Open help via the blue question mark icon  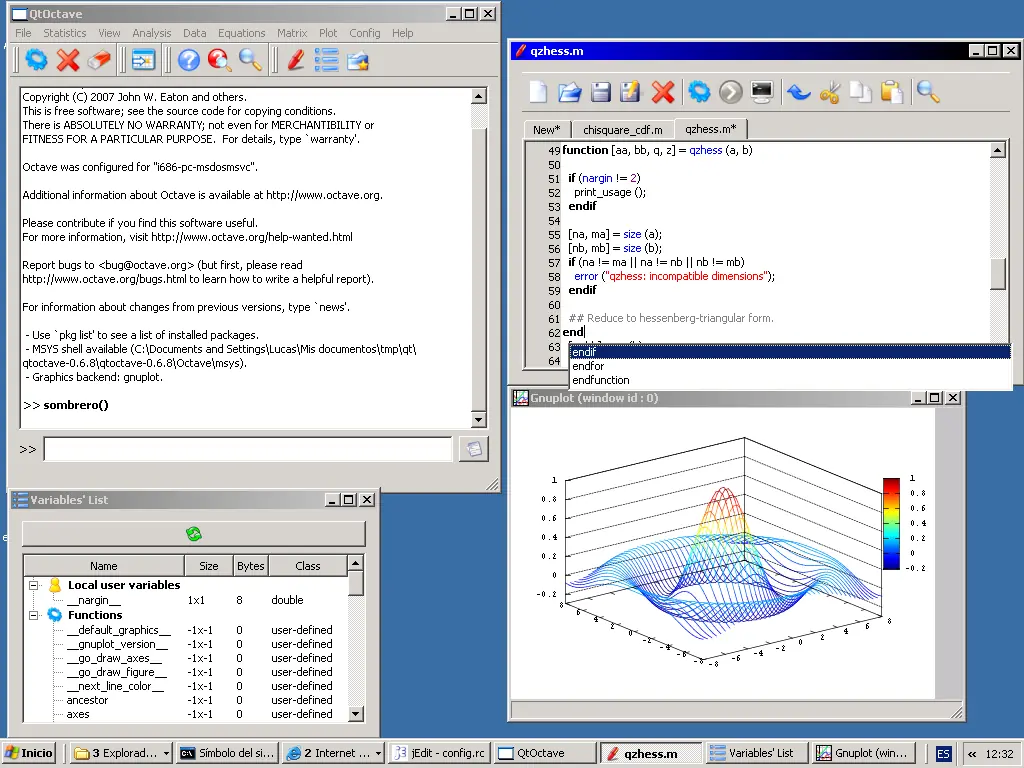tap(189, 60)
